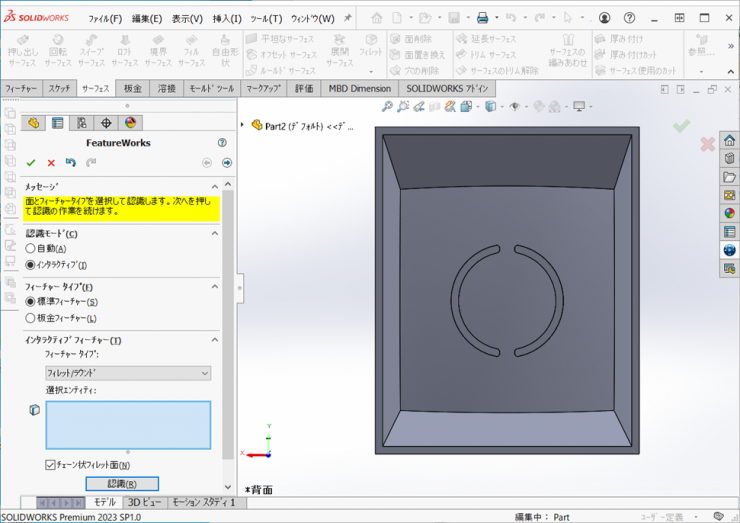The image size is (740, 523).
Task: Click the Zoom to Fit magnifier icon
Action: click(x=387, y=107)
